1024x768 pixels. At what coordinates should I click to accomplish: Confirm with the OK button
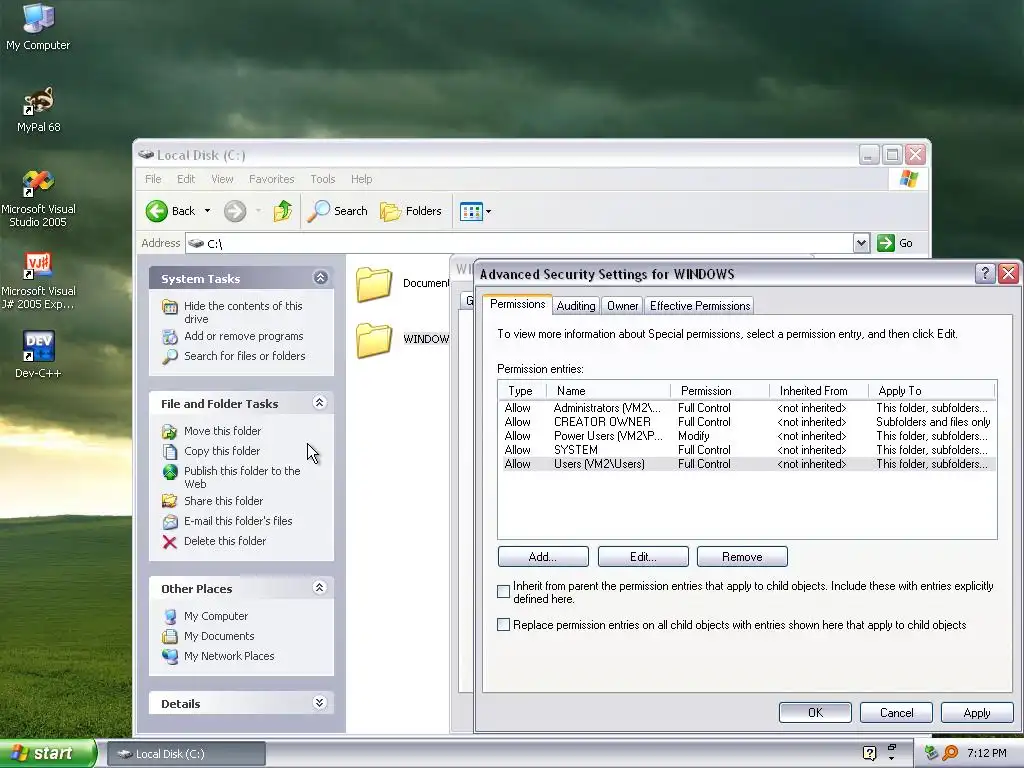815,712
